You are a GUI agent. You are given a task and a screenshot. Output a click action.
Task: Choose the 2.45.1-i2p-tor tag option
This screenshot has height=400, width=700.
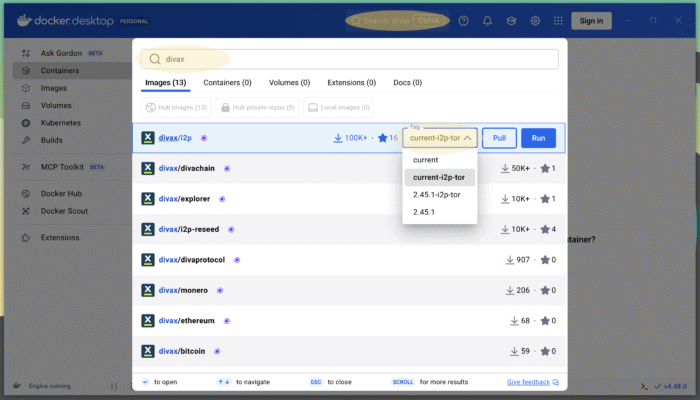point(436,194)
